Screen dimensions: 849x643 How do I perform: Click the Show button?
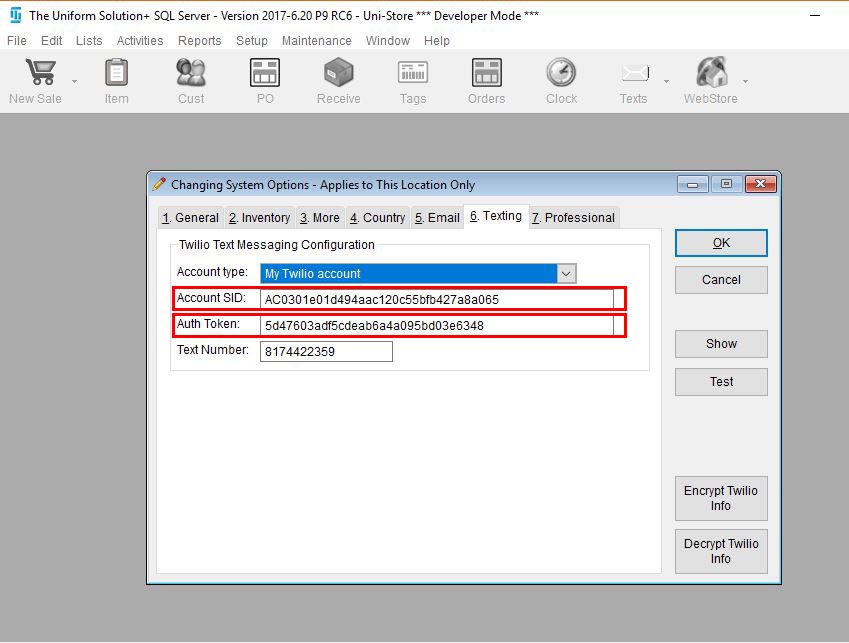point(721,344)
